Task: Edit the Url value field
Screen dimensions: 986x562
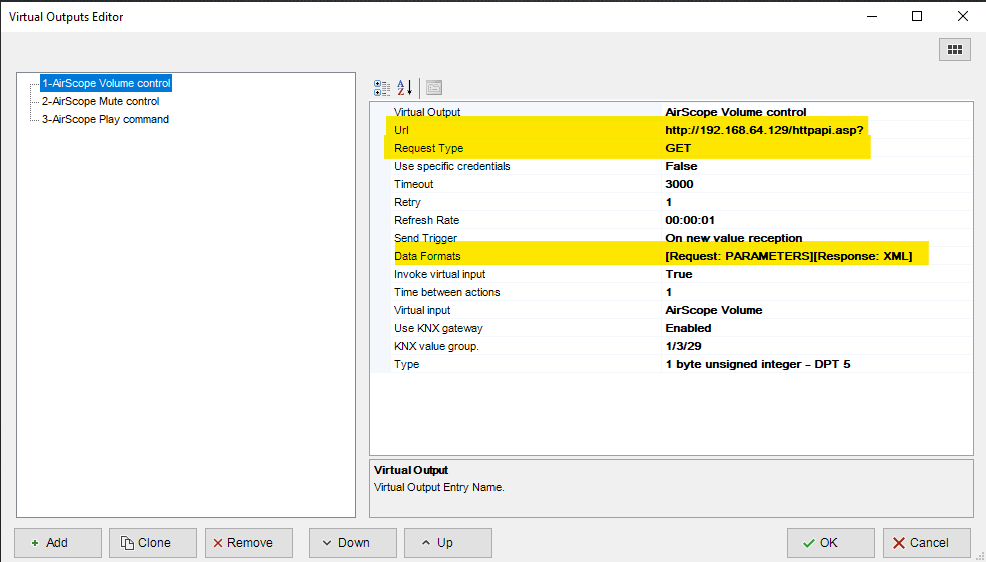Action: [x=764, y=130]
